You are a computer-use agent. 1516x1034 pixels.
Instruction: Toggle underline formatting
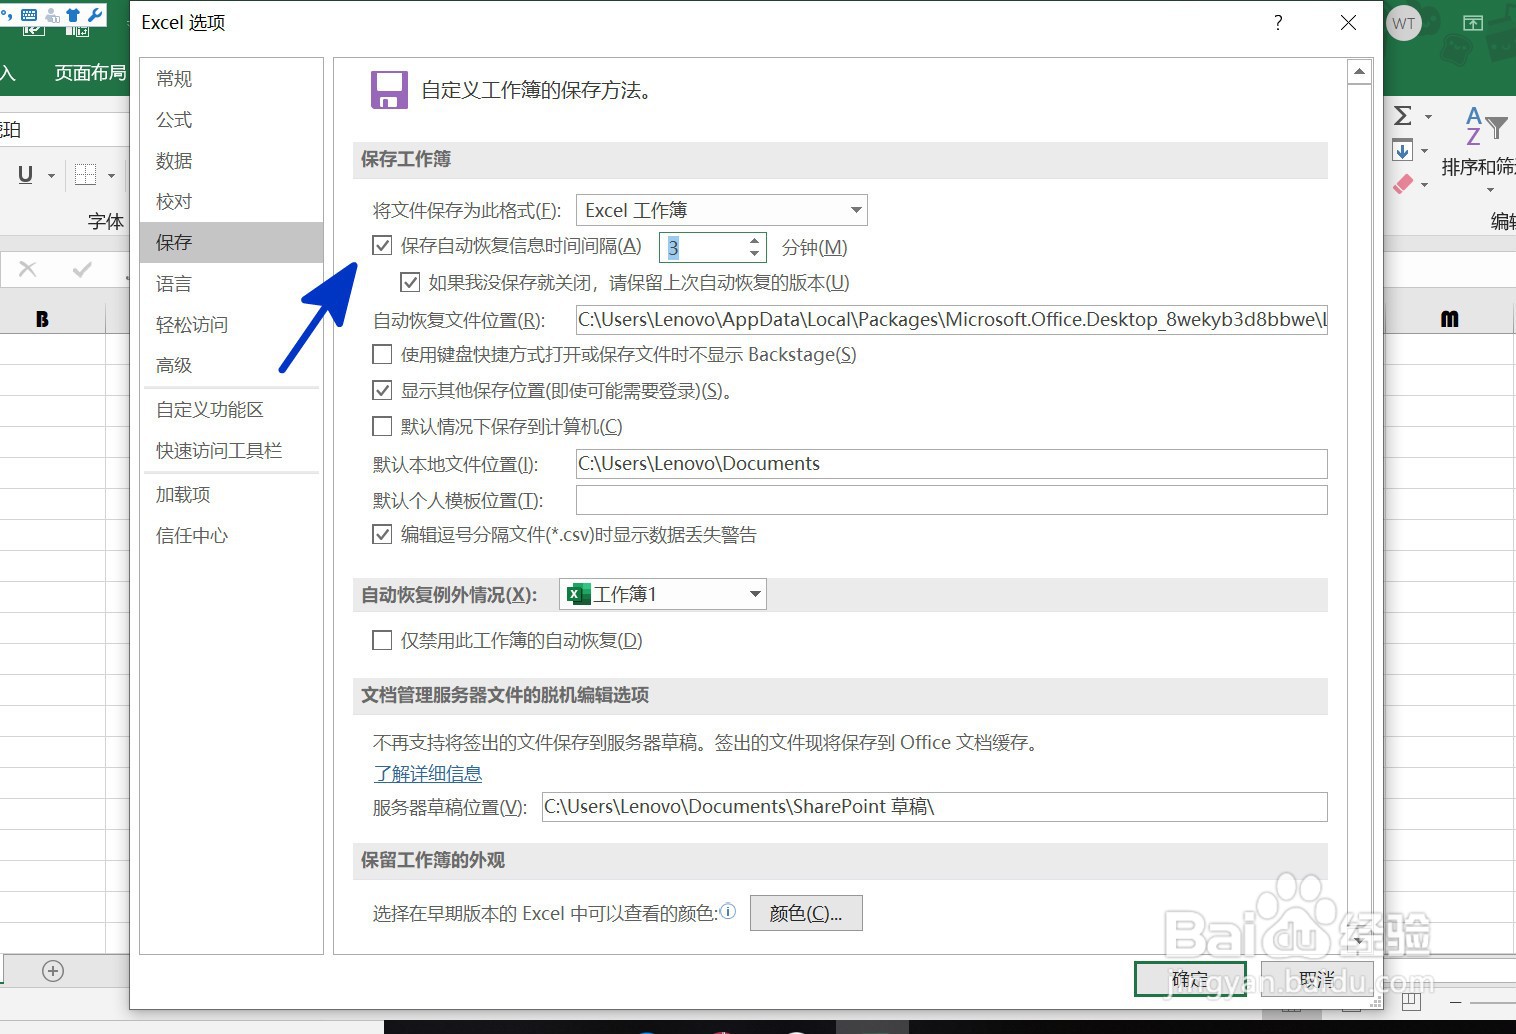26,175
